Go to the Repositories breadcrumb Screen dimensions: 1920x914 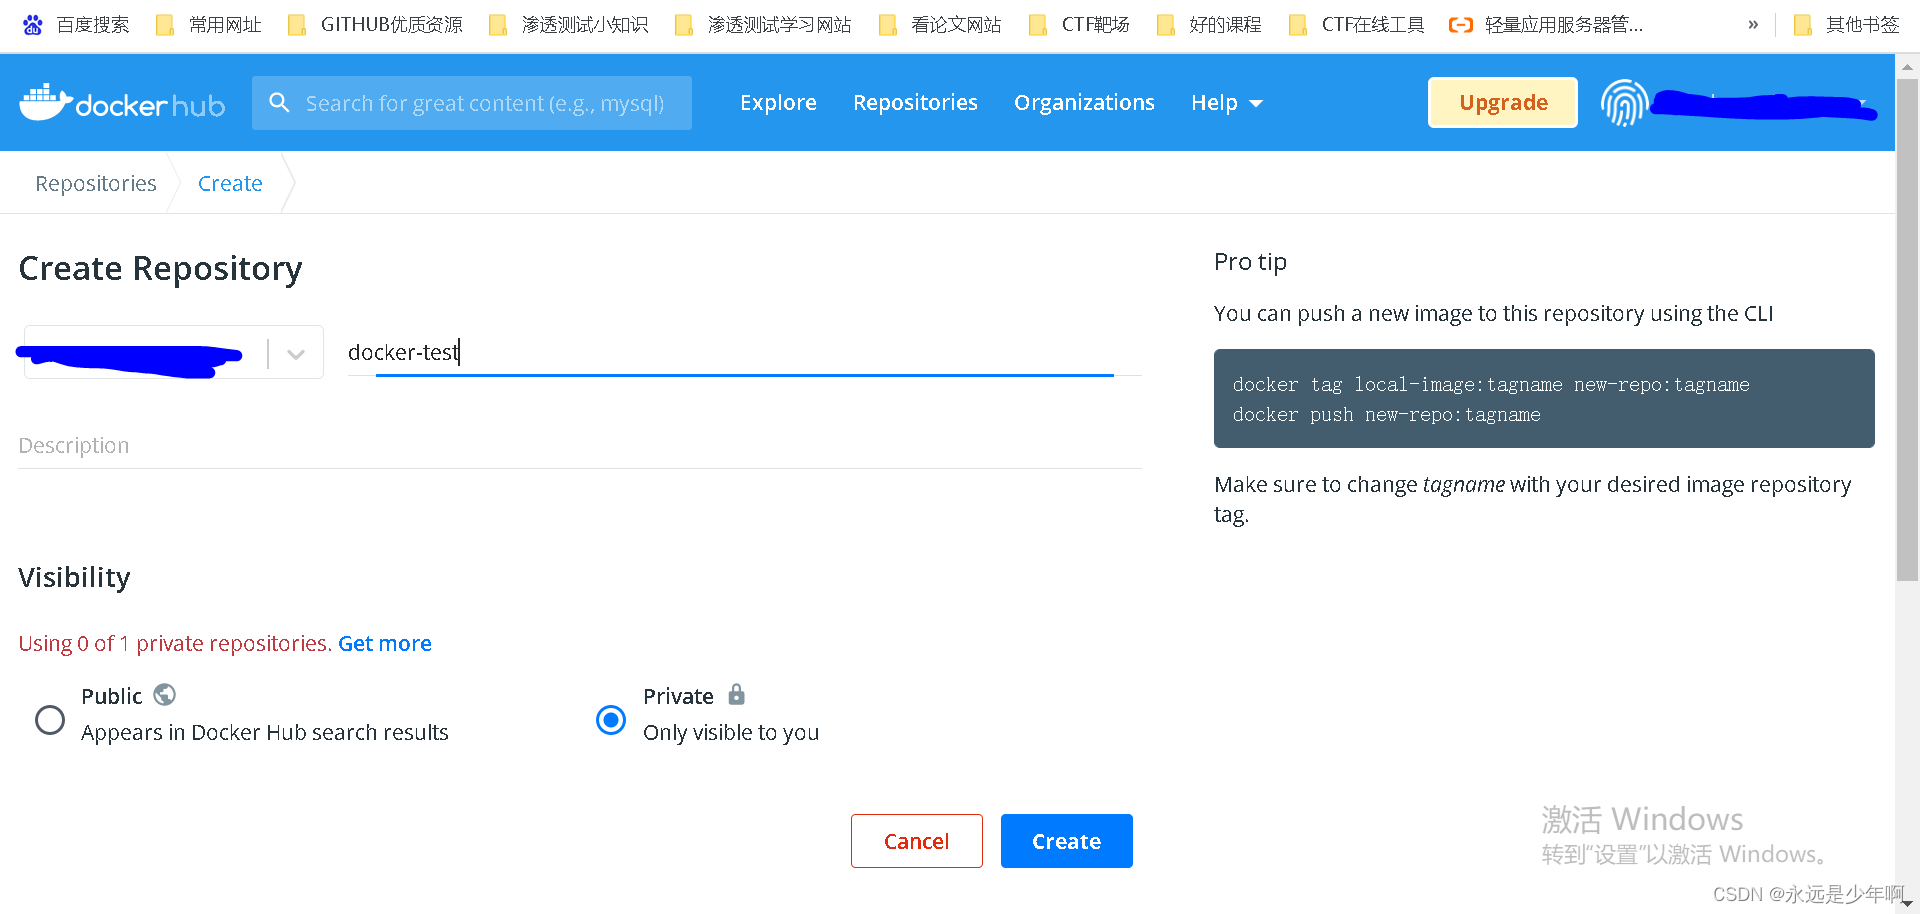(x=96, y=184)
